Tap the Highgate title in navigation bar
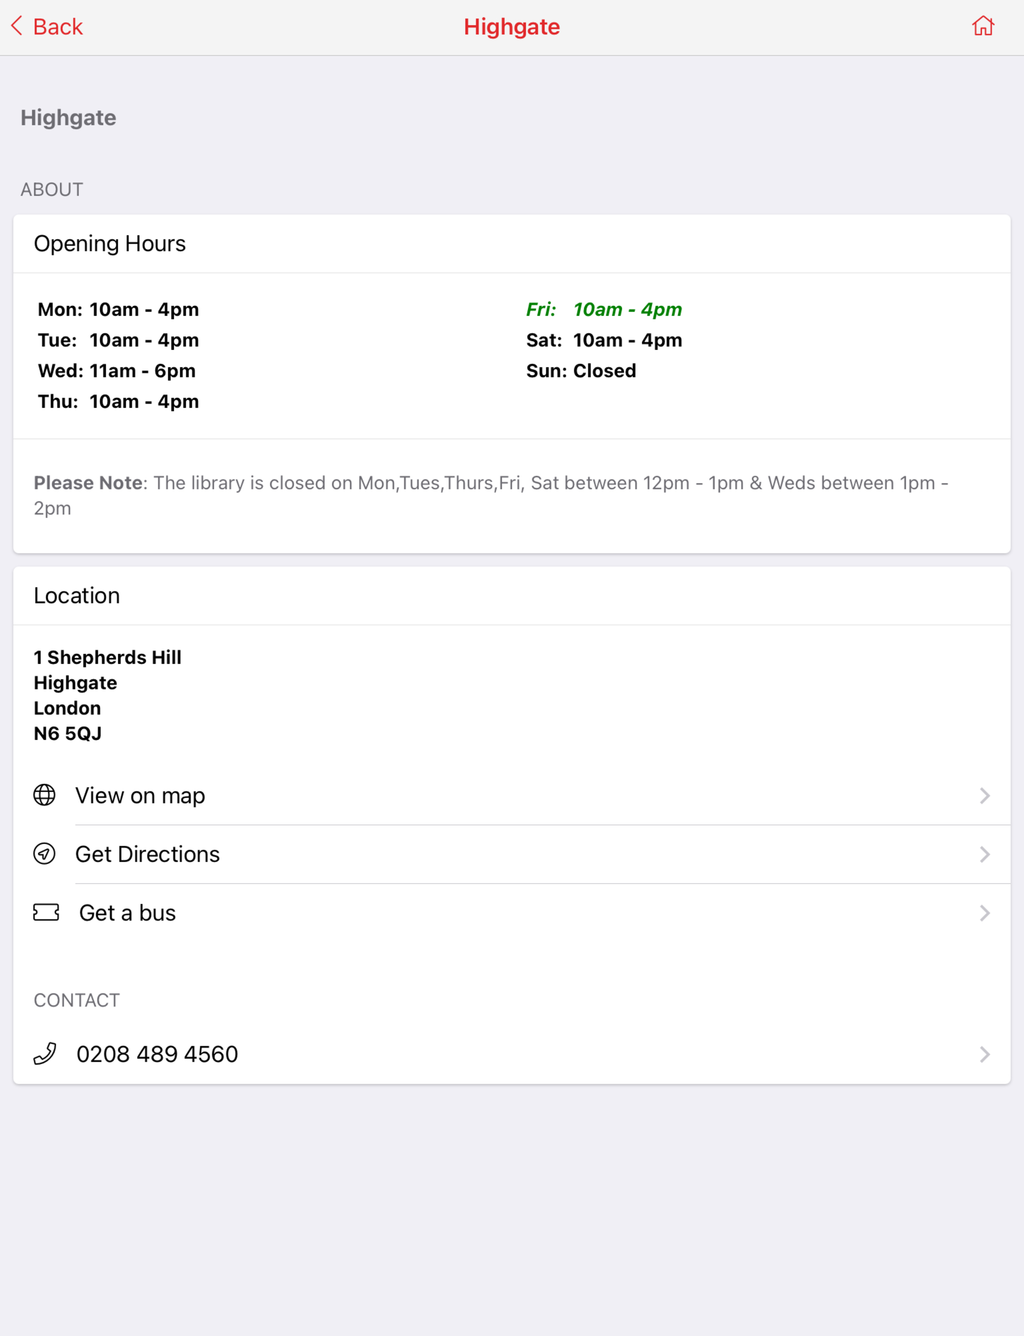 512,27
